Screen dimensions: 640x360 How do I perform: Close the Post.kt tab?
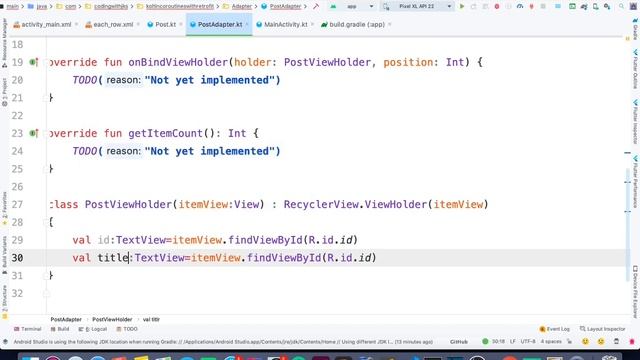click(x=181, y=24)
